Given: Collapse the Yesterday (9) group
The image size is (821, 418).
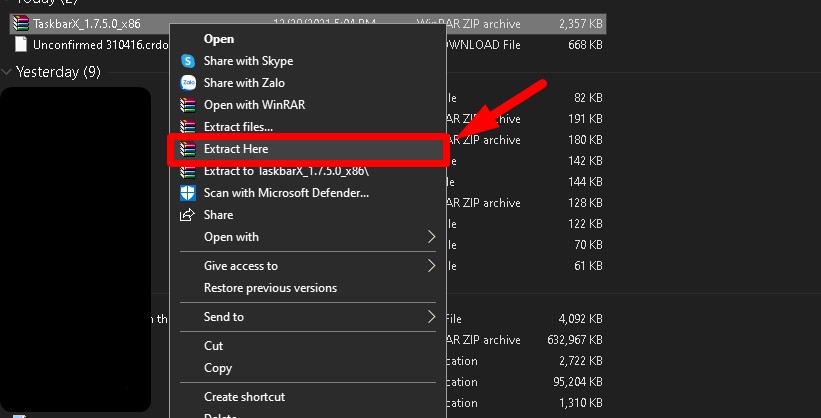Looking at the screenshot, I should tap(8, 72).
